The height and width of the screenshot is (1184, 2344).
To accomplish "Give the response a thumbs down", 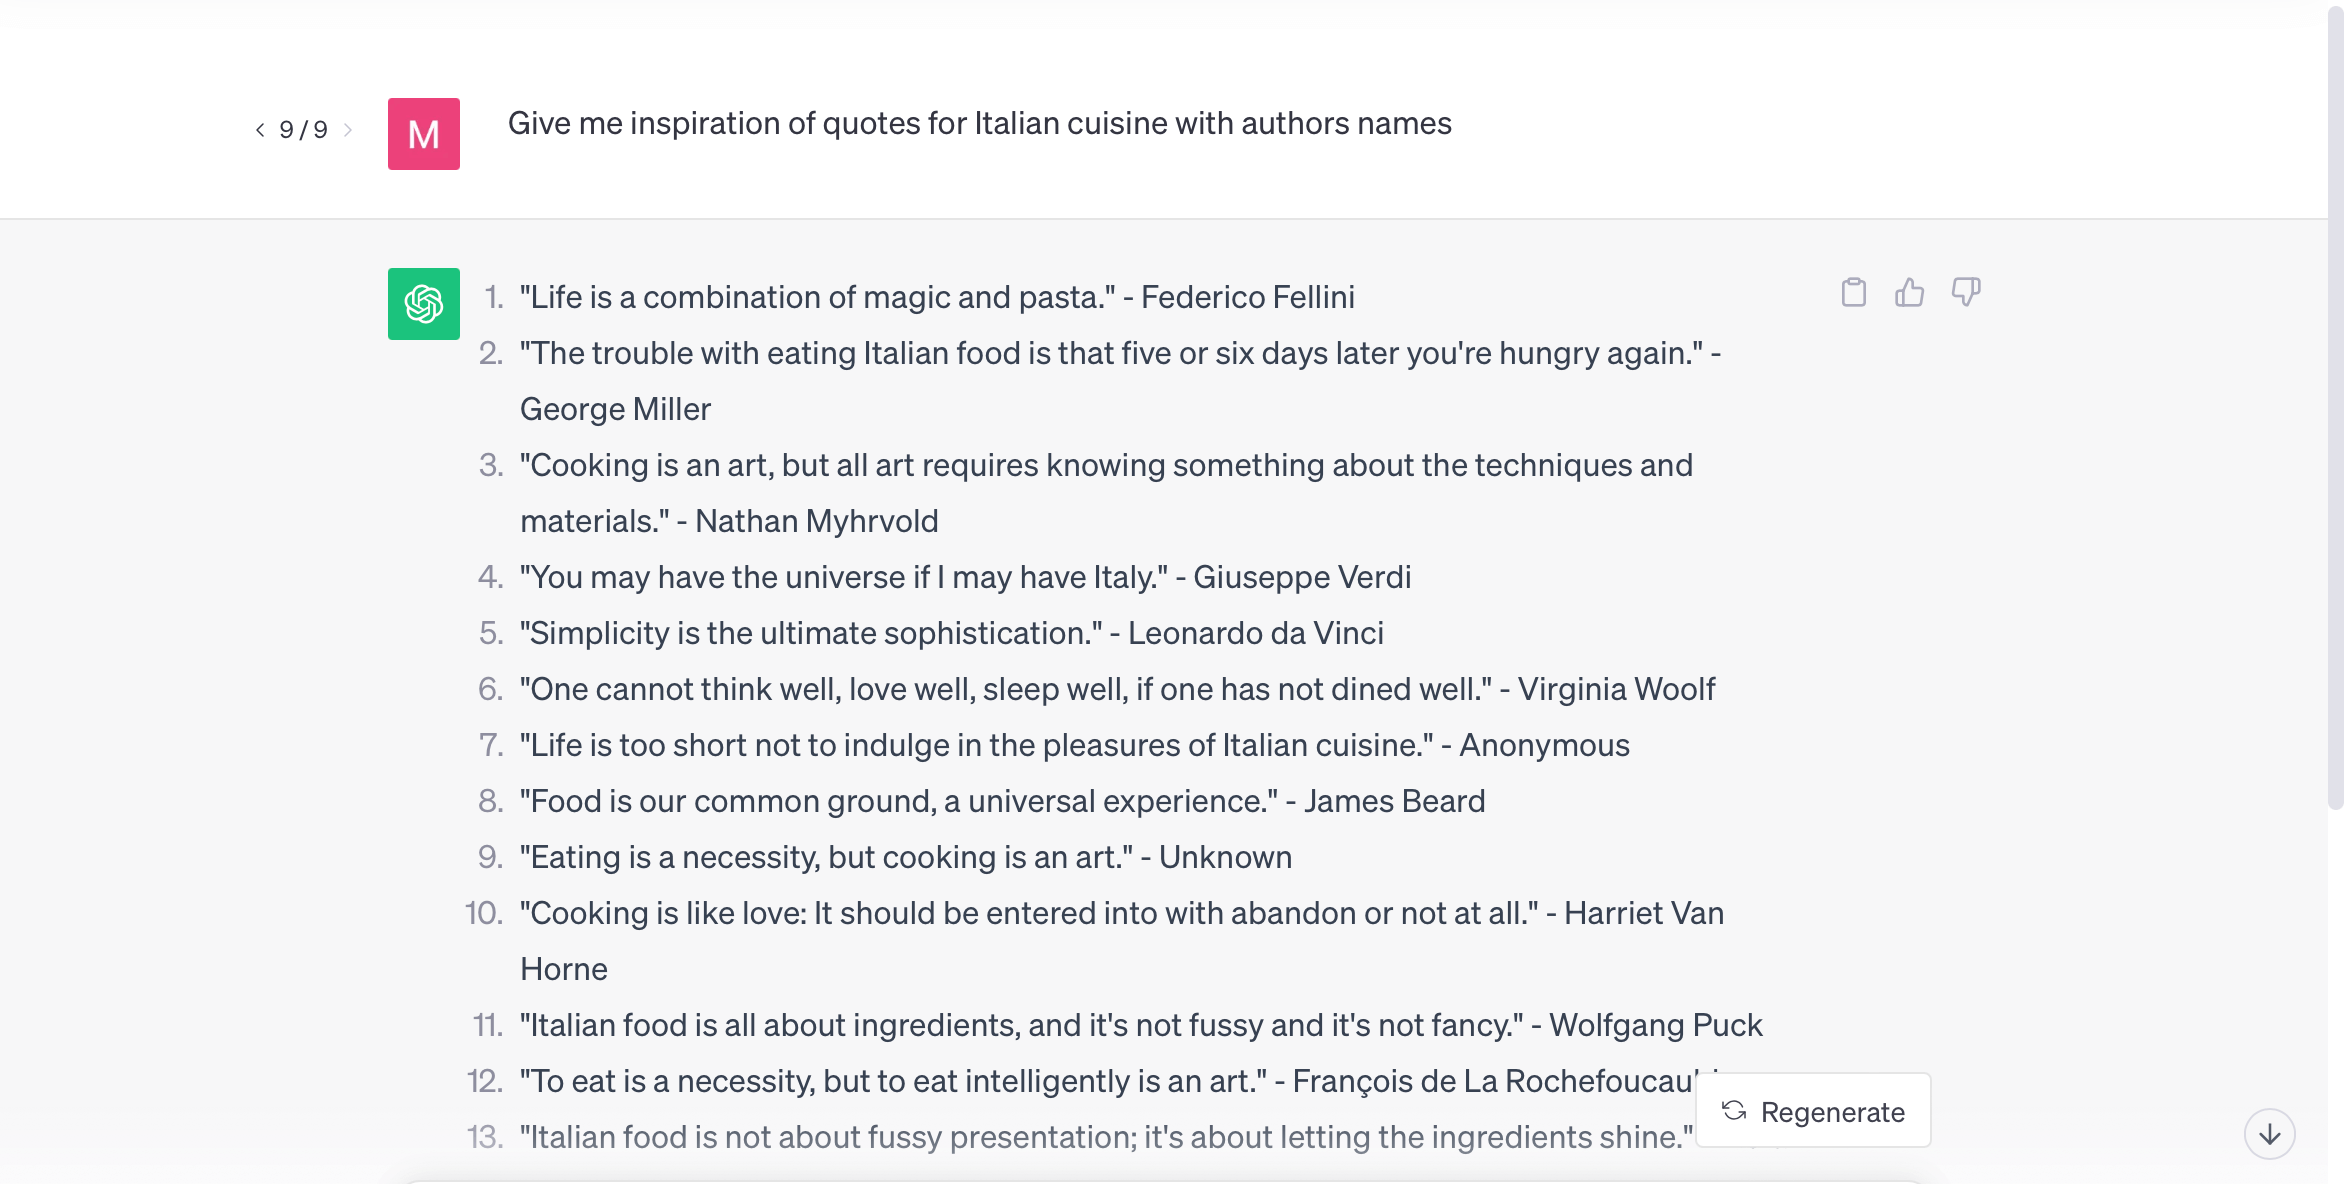I will [x=1965, y=293].
